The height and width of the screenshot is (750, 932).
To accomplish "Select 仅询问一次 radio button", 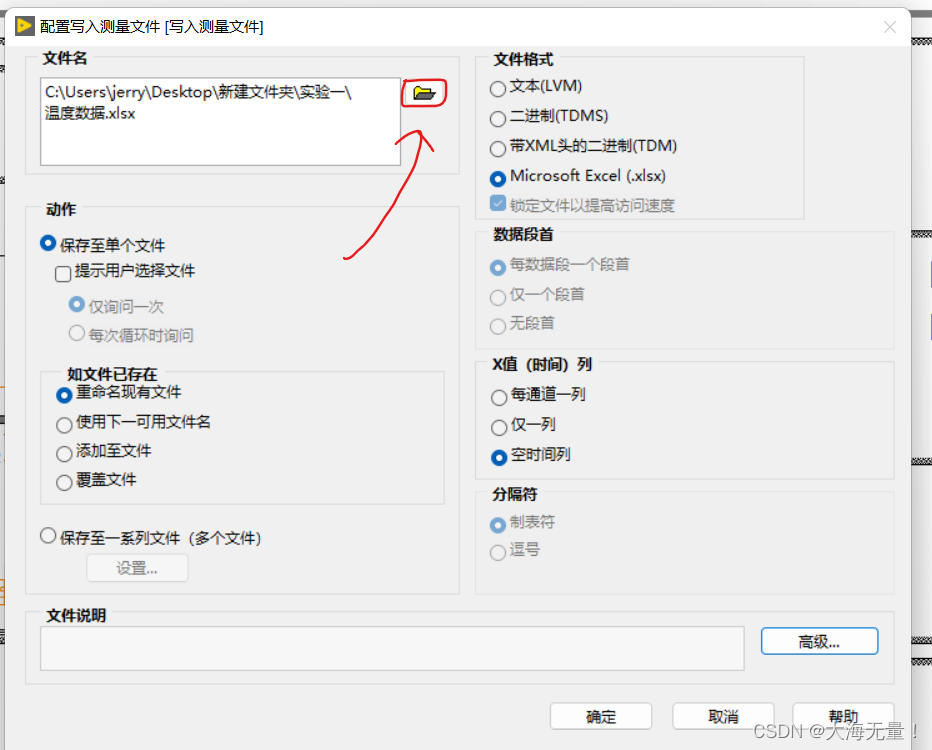I will pos(76,304).
